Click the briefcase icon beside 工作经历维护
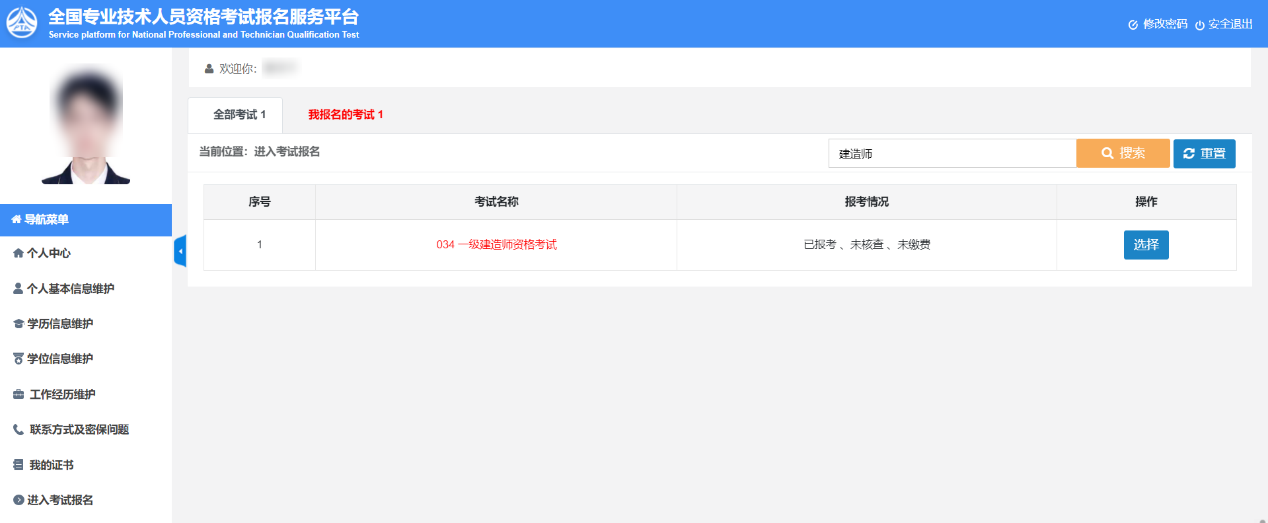This screenshot has width=1268, height=523. pyautogui.click(x=19, y=395)
